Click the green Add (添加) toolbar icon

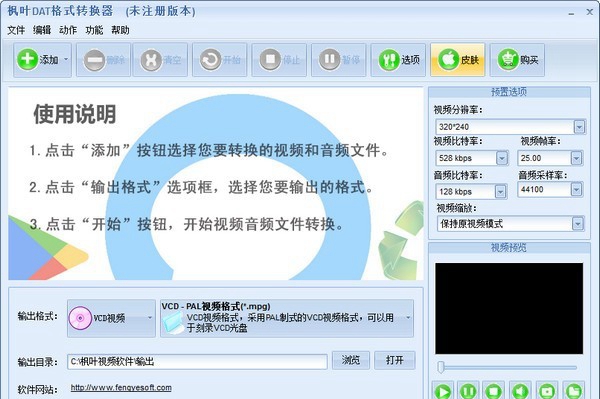(x=28, y=59)
